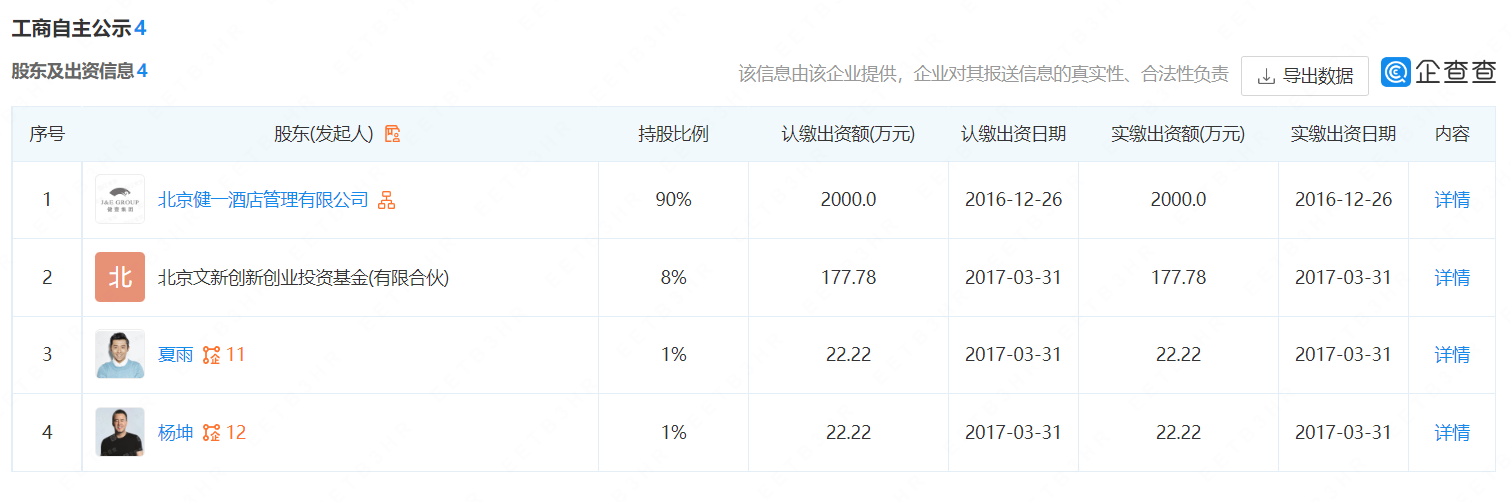Click the relation icon next to 夏雨
1511x502 pixels.
[211, 355]
